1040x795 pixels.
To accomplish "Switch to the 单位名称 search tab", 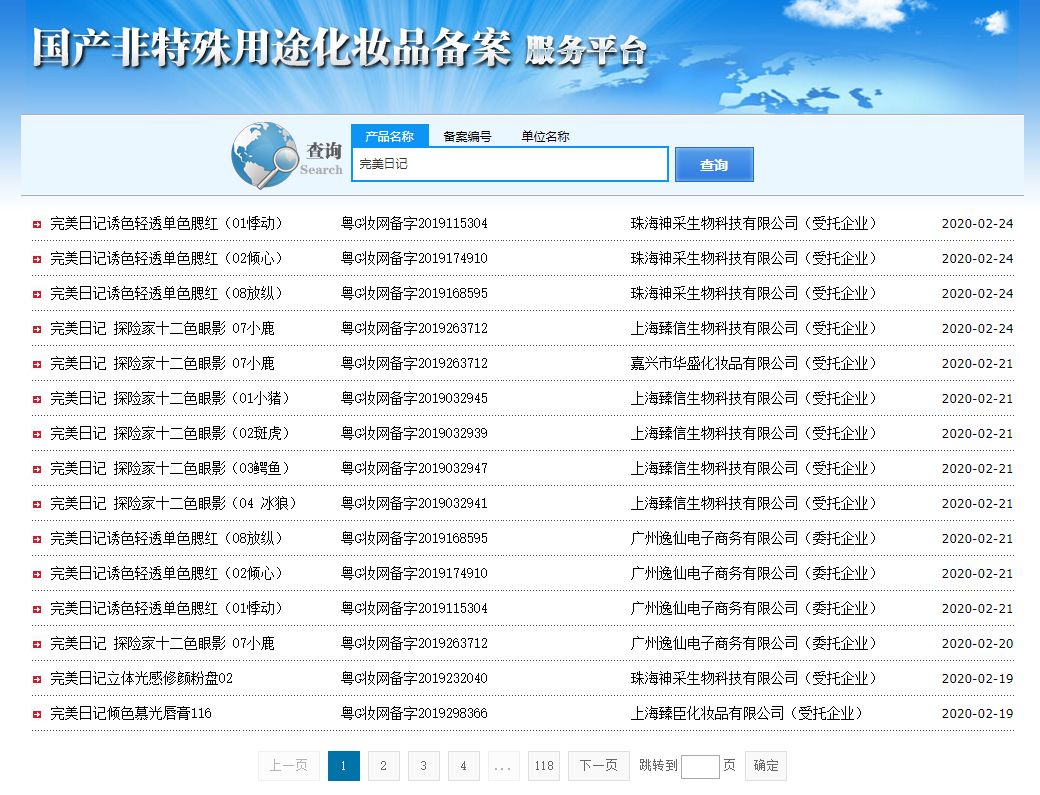I will [x=544, y=136].
